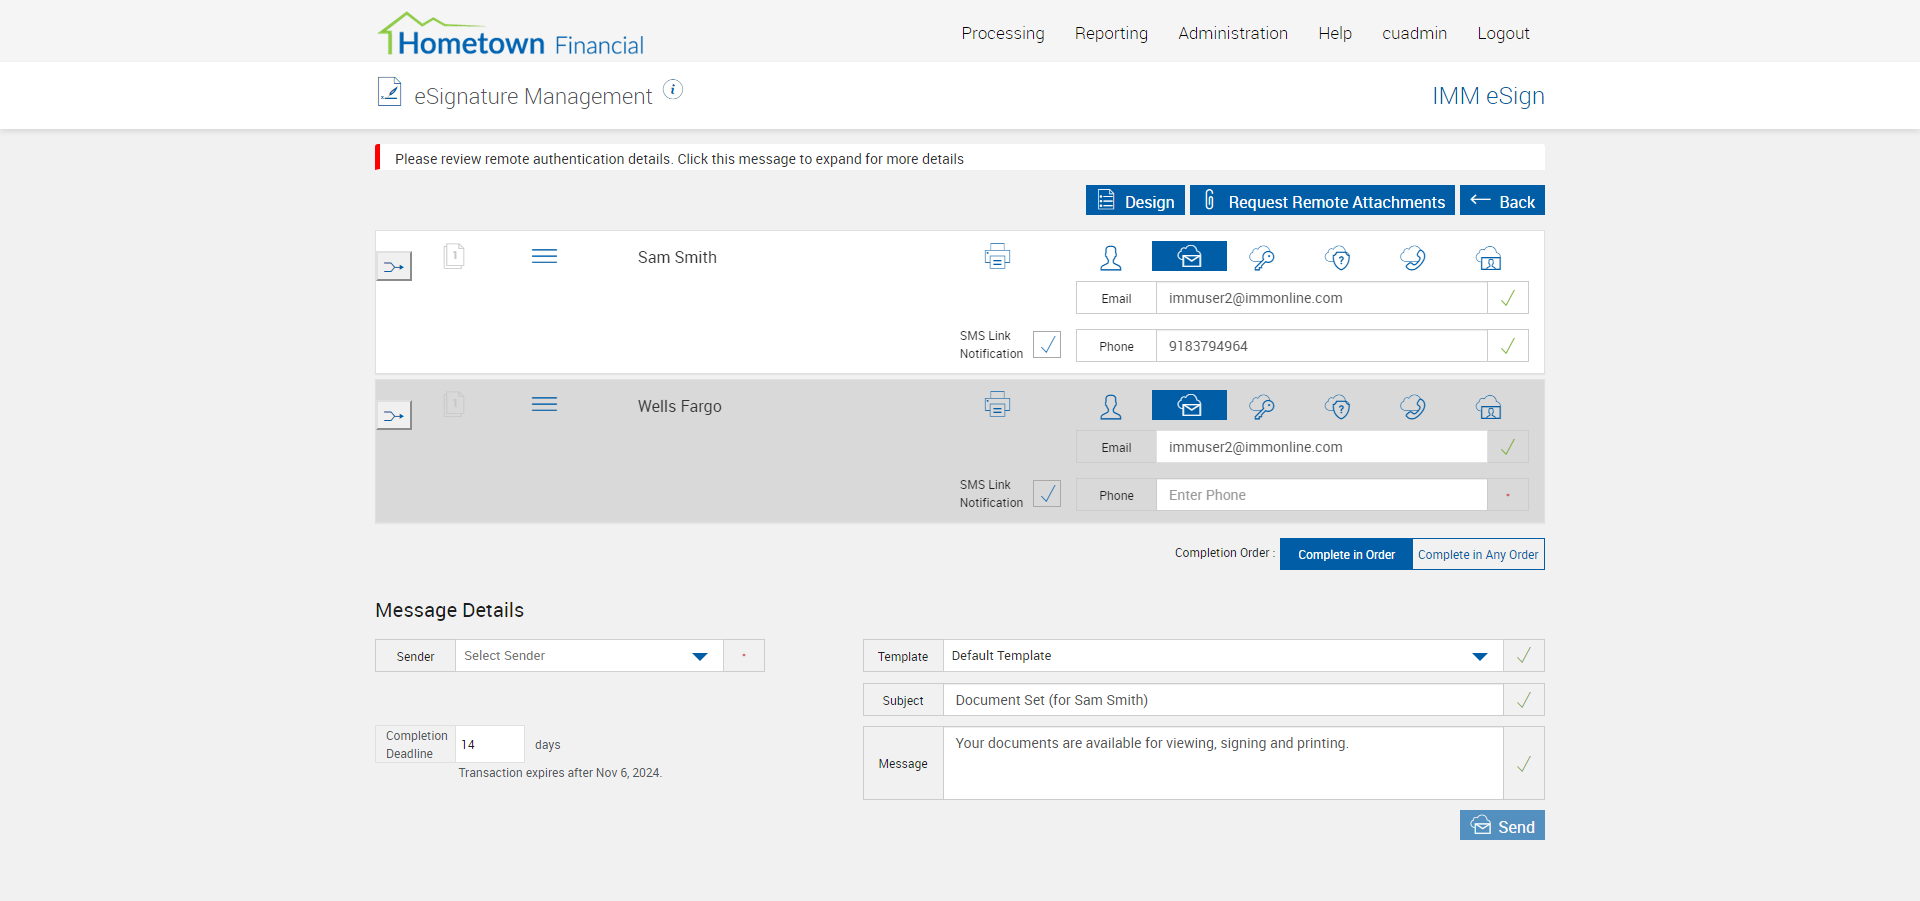Toggle SMS Link Notification for Sam Smith
The image size is (1920, 901).
[x=1047, y=345]
